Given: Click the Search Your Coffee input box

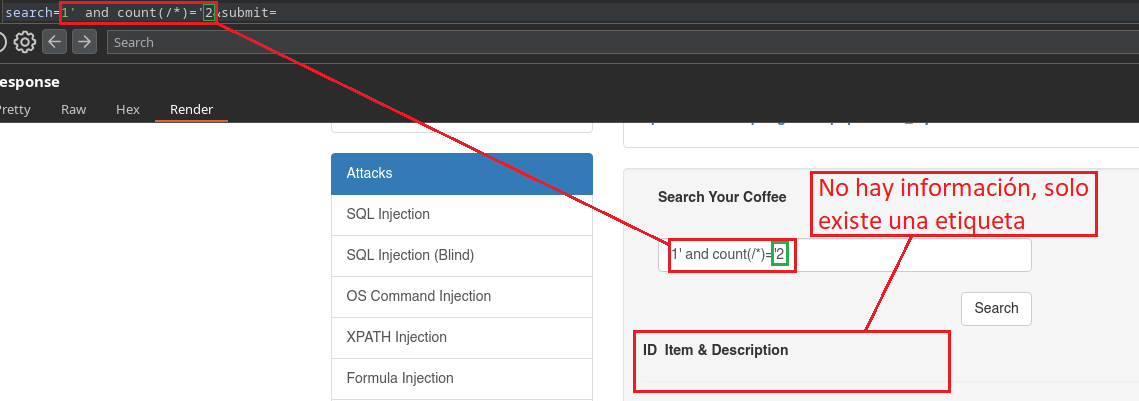Looking at the screenshot, I should (845, 255).
